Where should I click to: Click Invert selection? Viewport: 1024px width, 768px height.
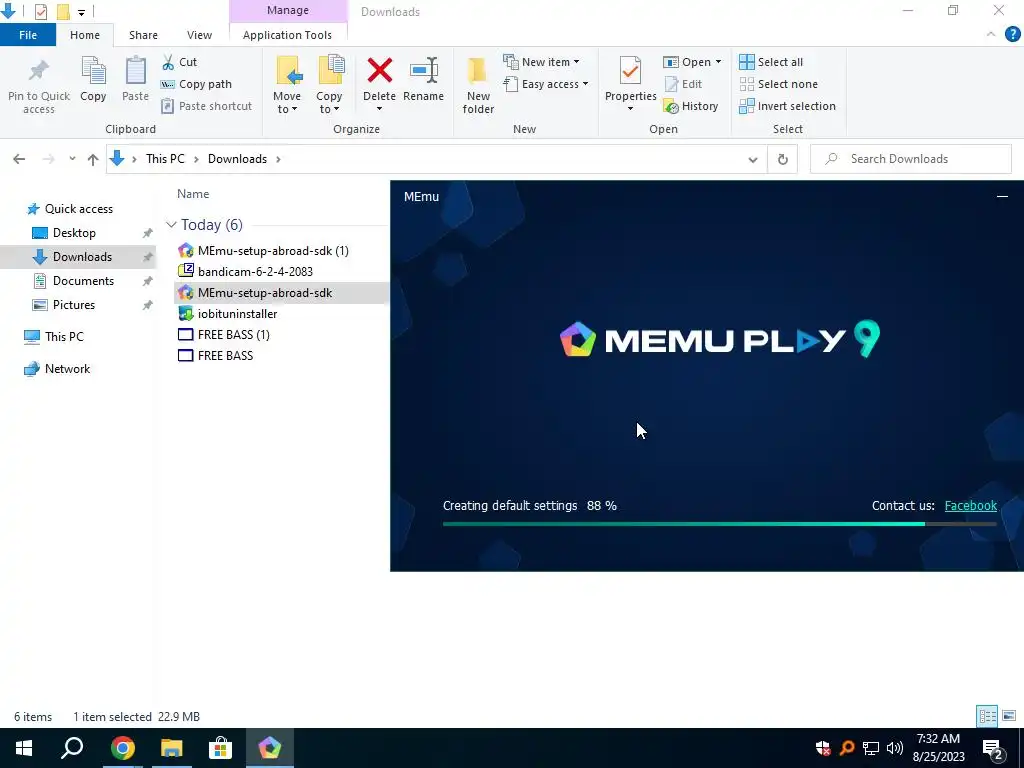pos(788,106)
